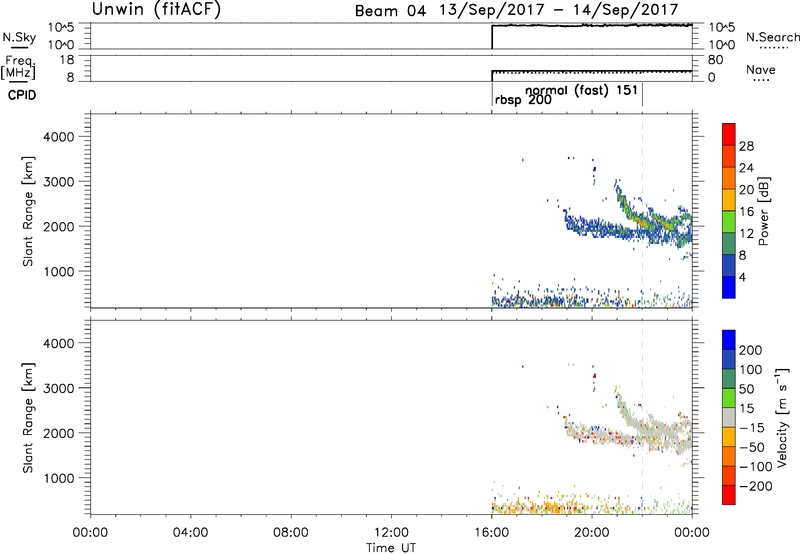Click the 'CPID' label

tap(22, 95)
